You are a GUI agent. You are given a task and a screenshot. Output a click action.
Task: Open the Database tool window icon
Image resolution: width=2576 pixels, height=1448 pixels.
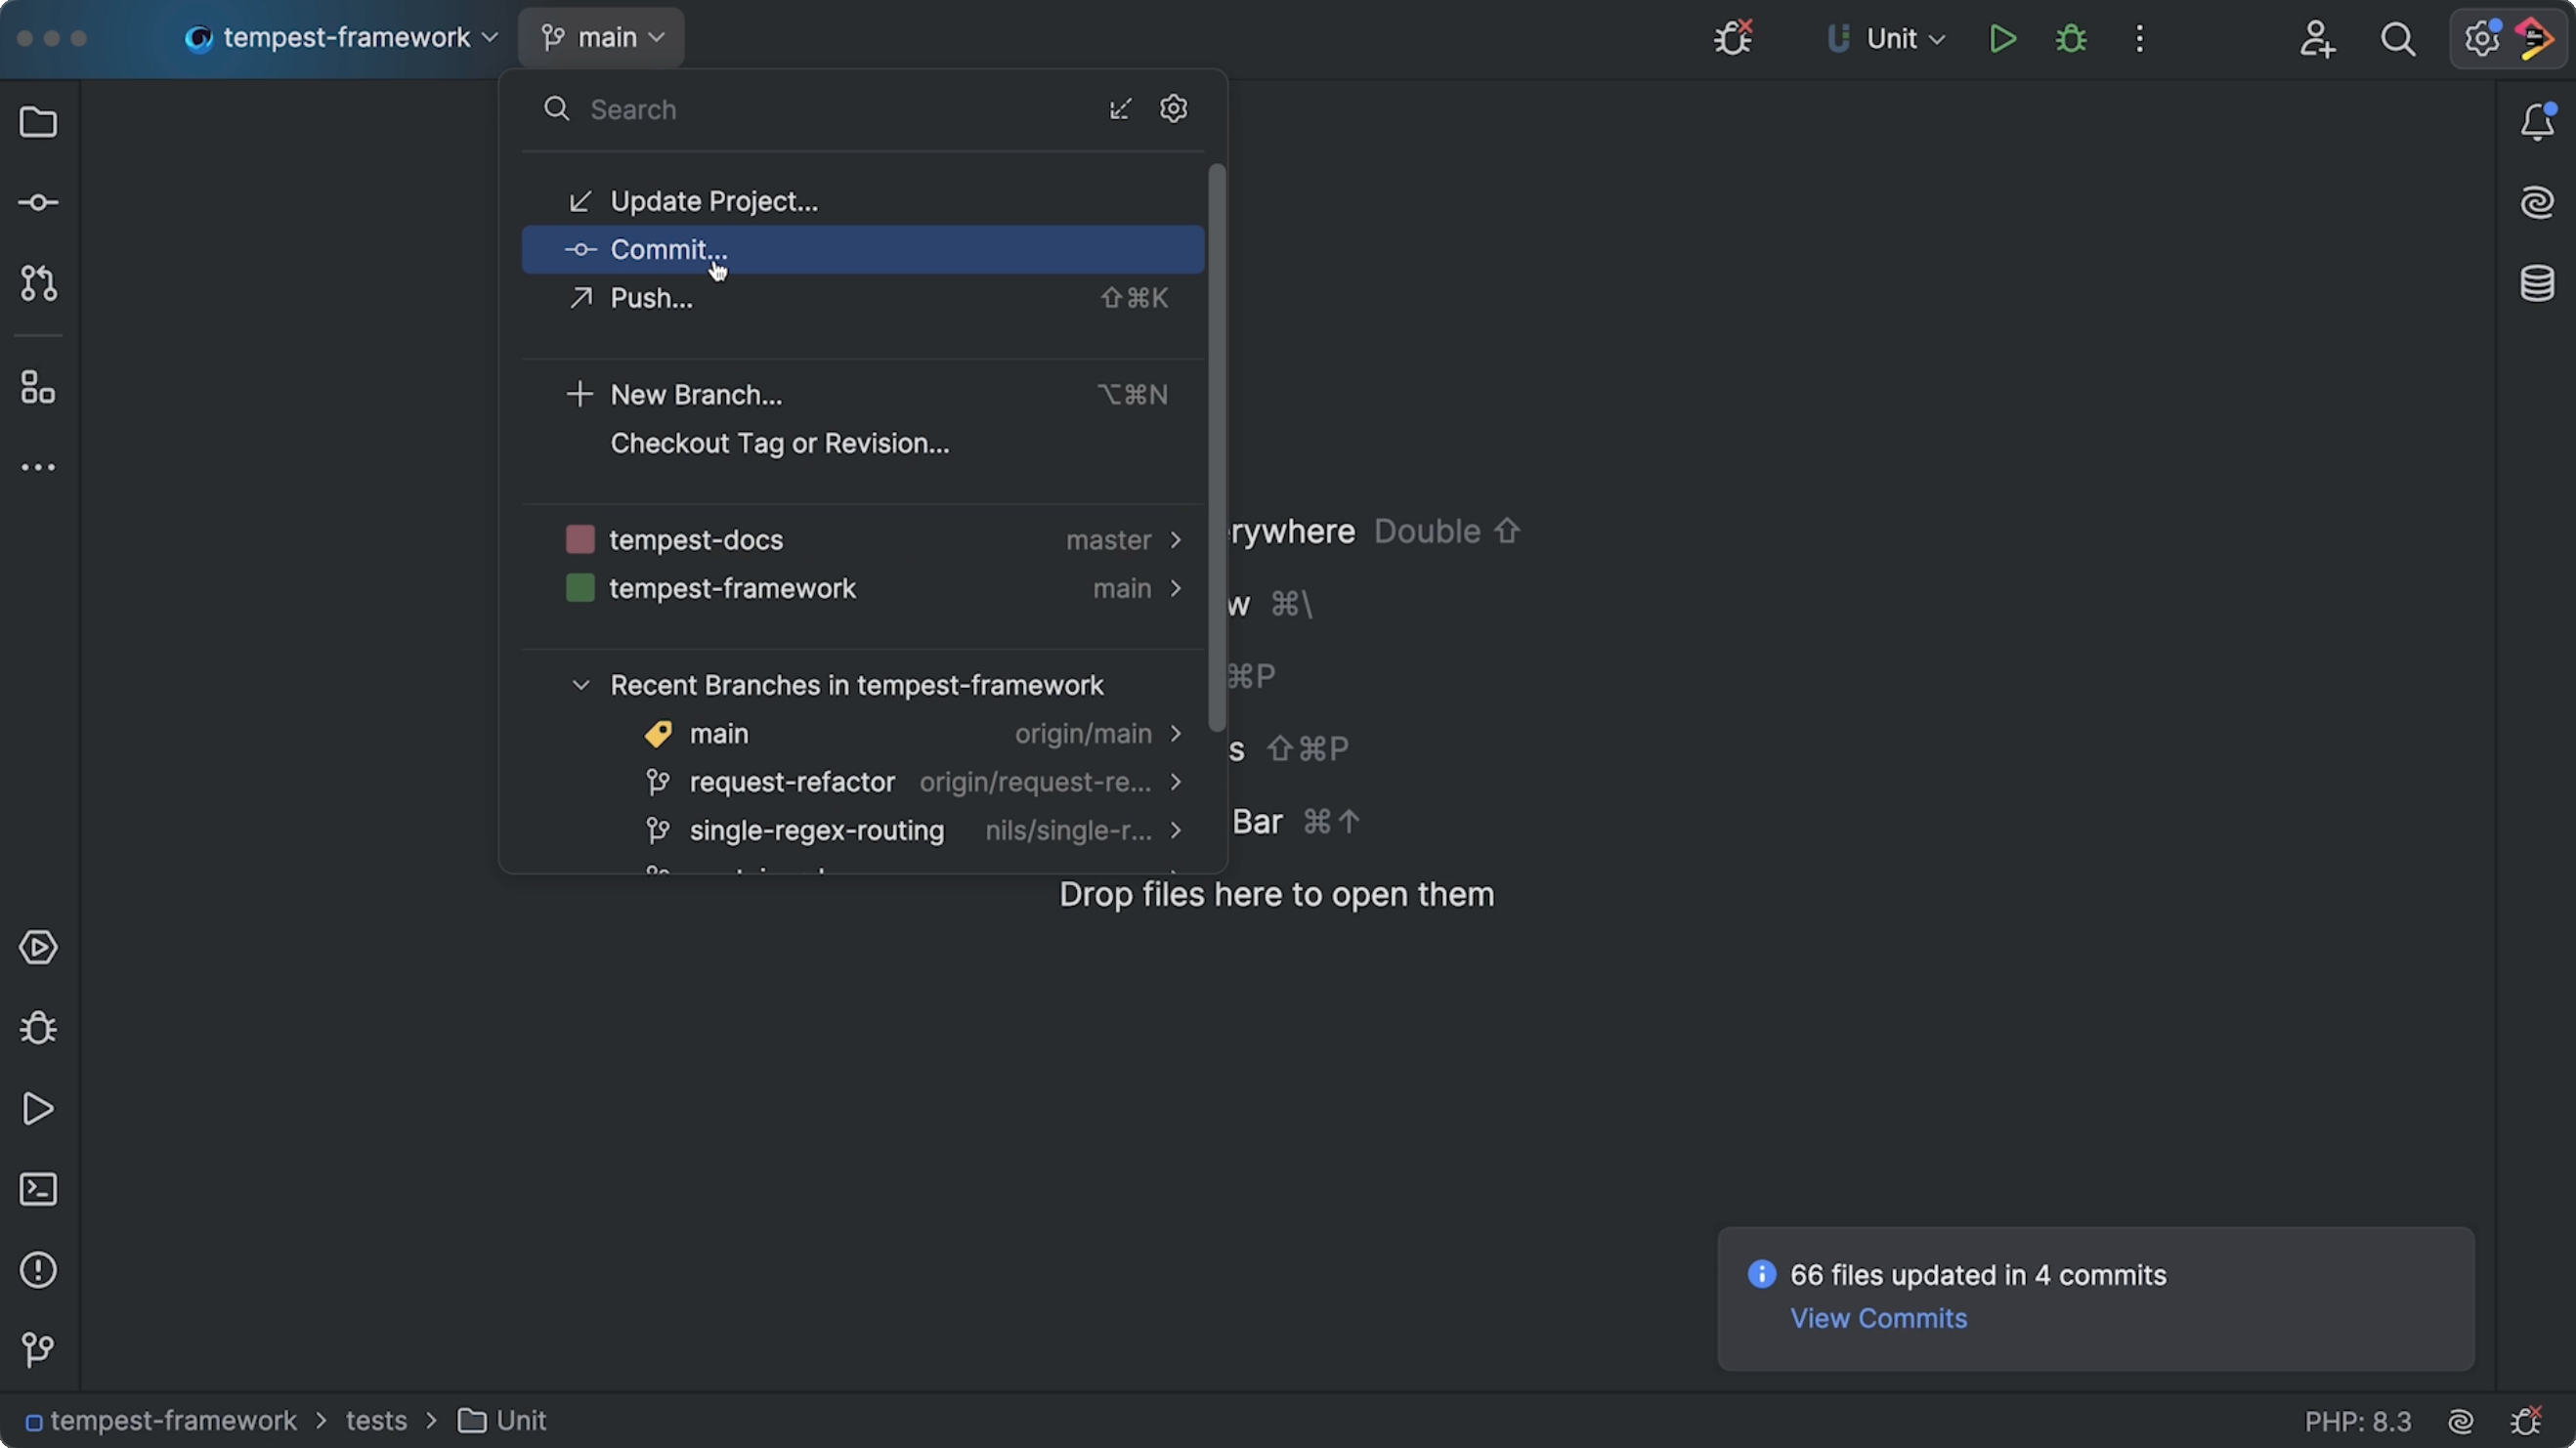pos(2537,283)
